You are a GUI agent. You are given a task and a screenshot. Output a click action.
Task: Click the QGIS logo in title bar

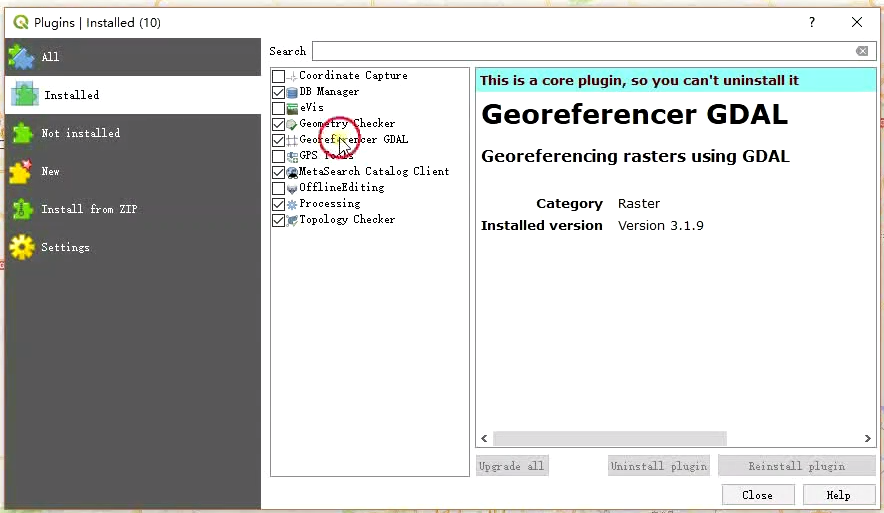pos(21,23)
